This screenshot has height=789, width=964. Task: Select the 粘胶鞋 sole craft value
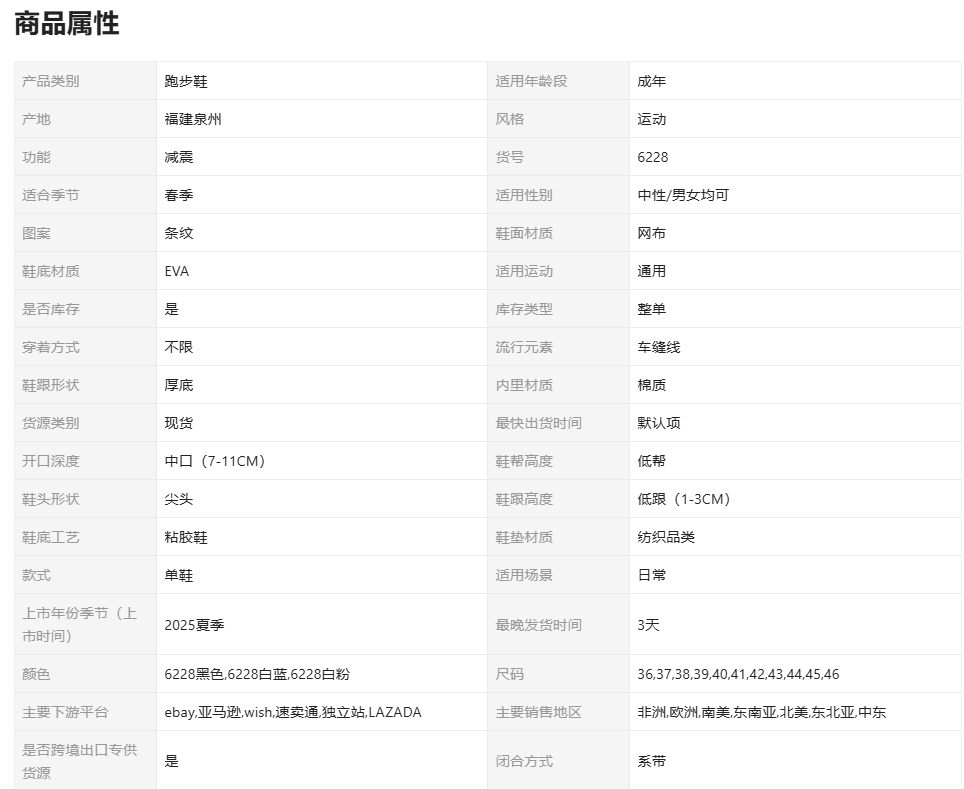pyautogui.click(x=186, y=537)
